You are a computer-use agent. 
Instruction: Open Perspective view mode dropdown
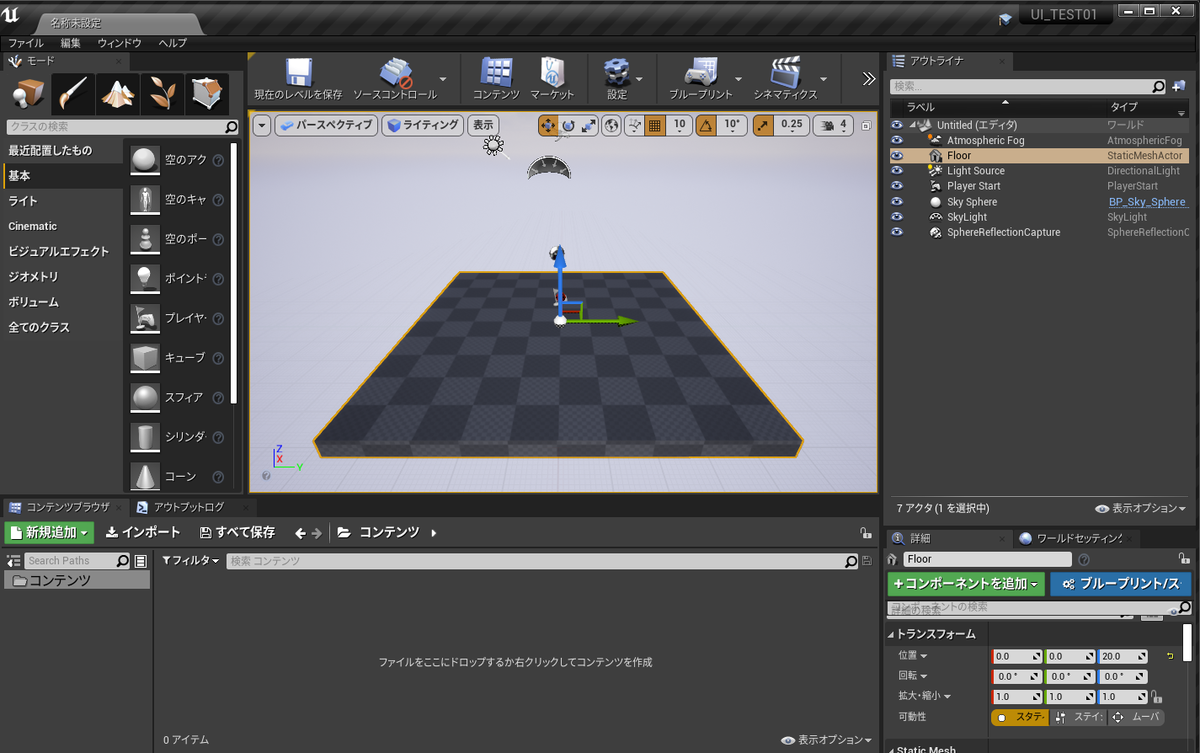(325, 125)
